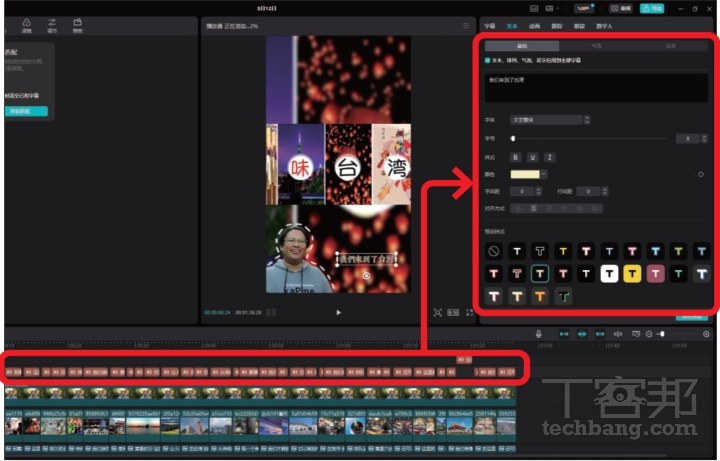Select the center horizontal alignment icon
This screenshot has height=461, width=720.
click(x=534, y=208)
